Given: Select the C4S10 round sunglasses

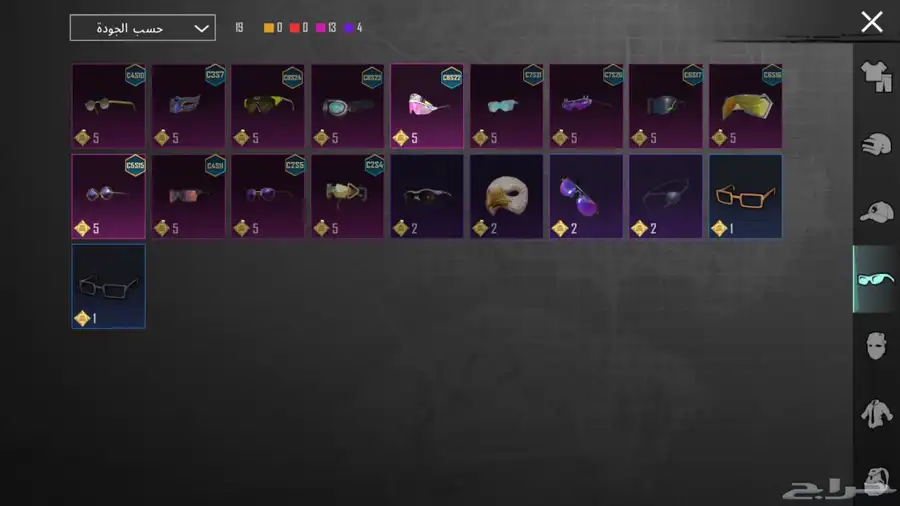Looking at the screenshot, I should click(108, 106).
